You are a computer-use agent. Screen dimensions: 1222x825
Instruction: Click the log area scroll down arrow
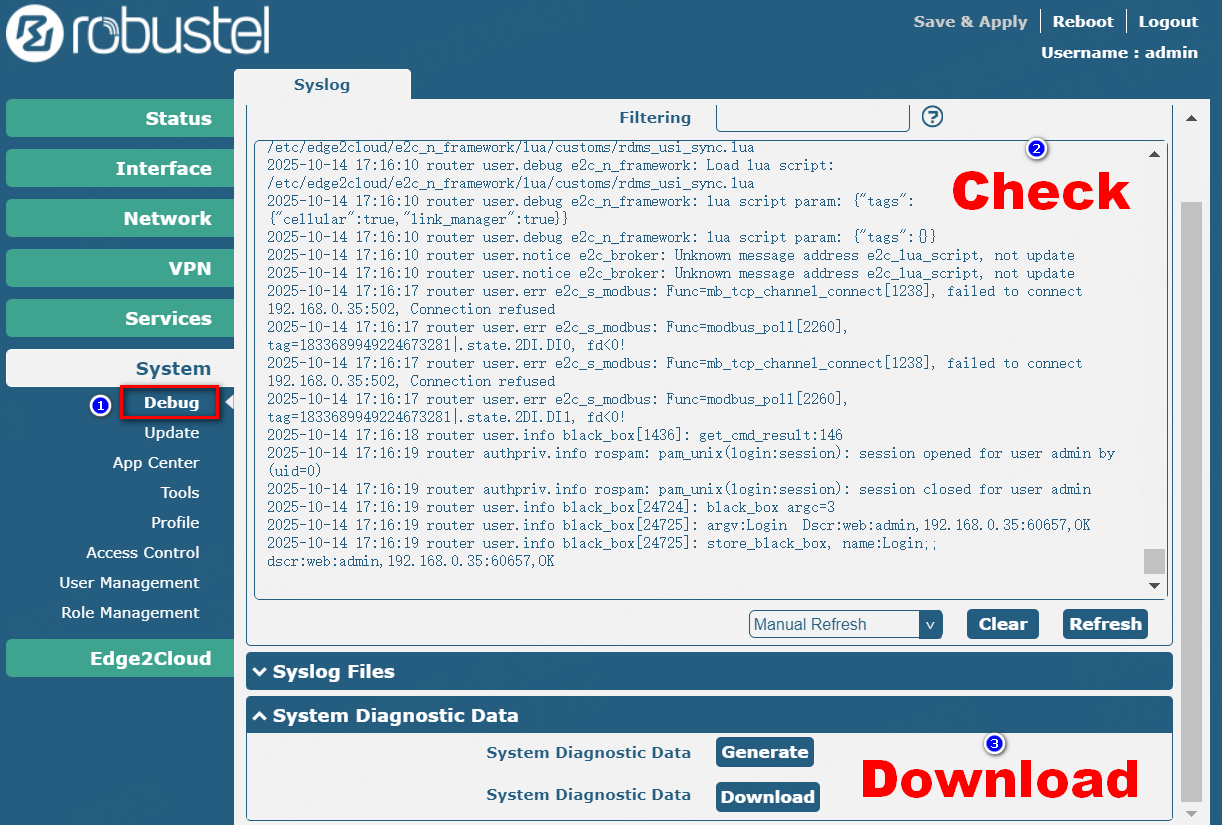coord(1154,586)
